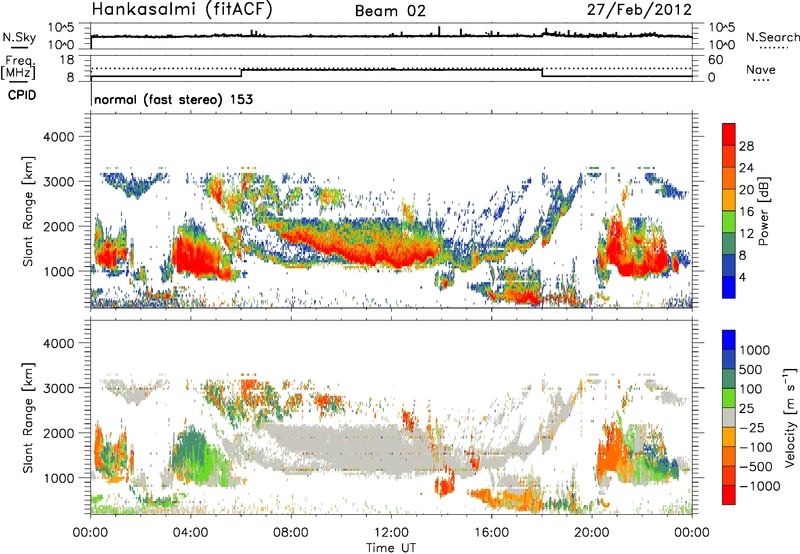Select the blue top segment of Velocity colorbar
The image size is (800, 554).
[x=729, y=340]
